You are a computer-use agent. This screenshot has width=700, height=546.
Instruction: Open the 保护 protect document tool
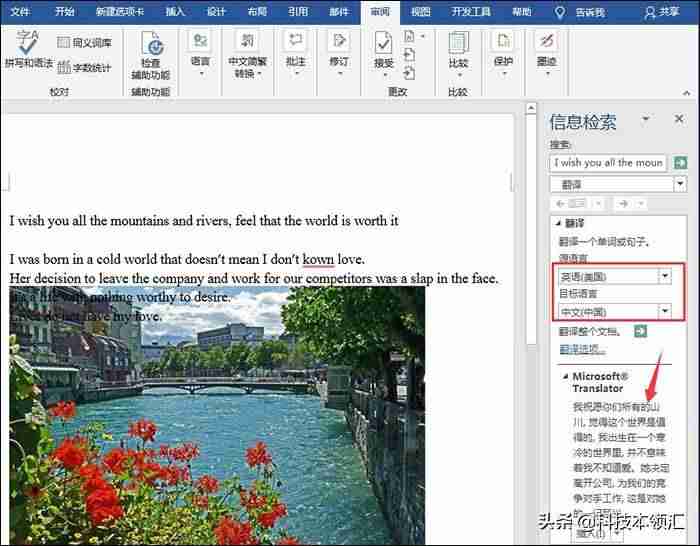[x=503, y=54]
